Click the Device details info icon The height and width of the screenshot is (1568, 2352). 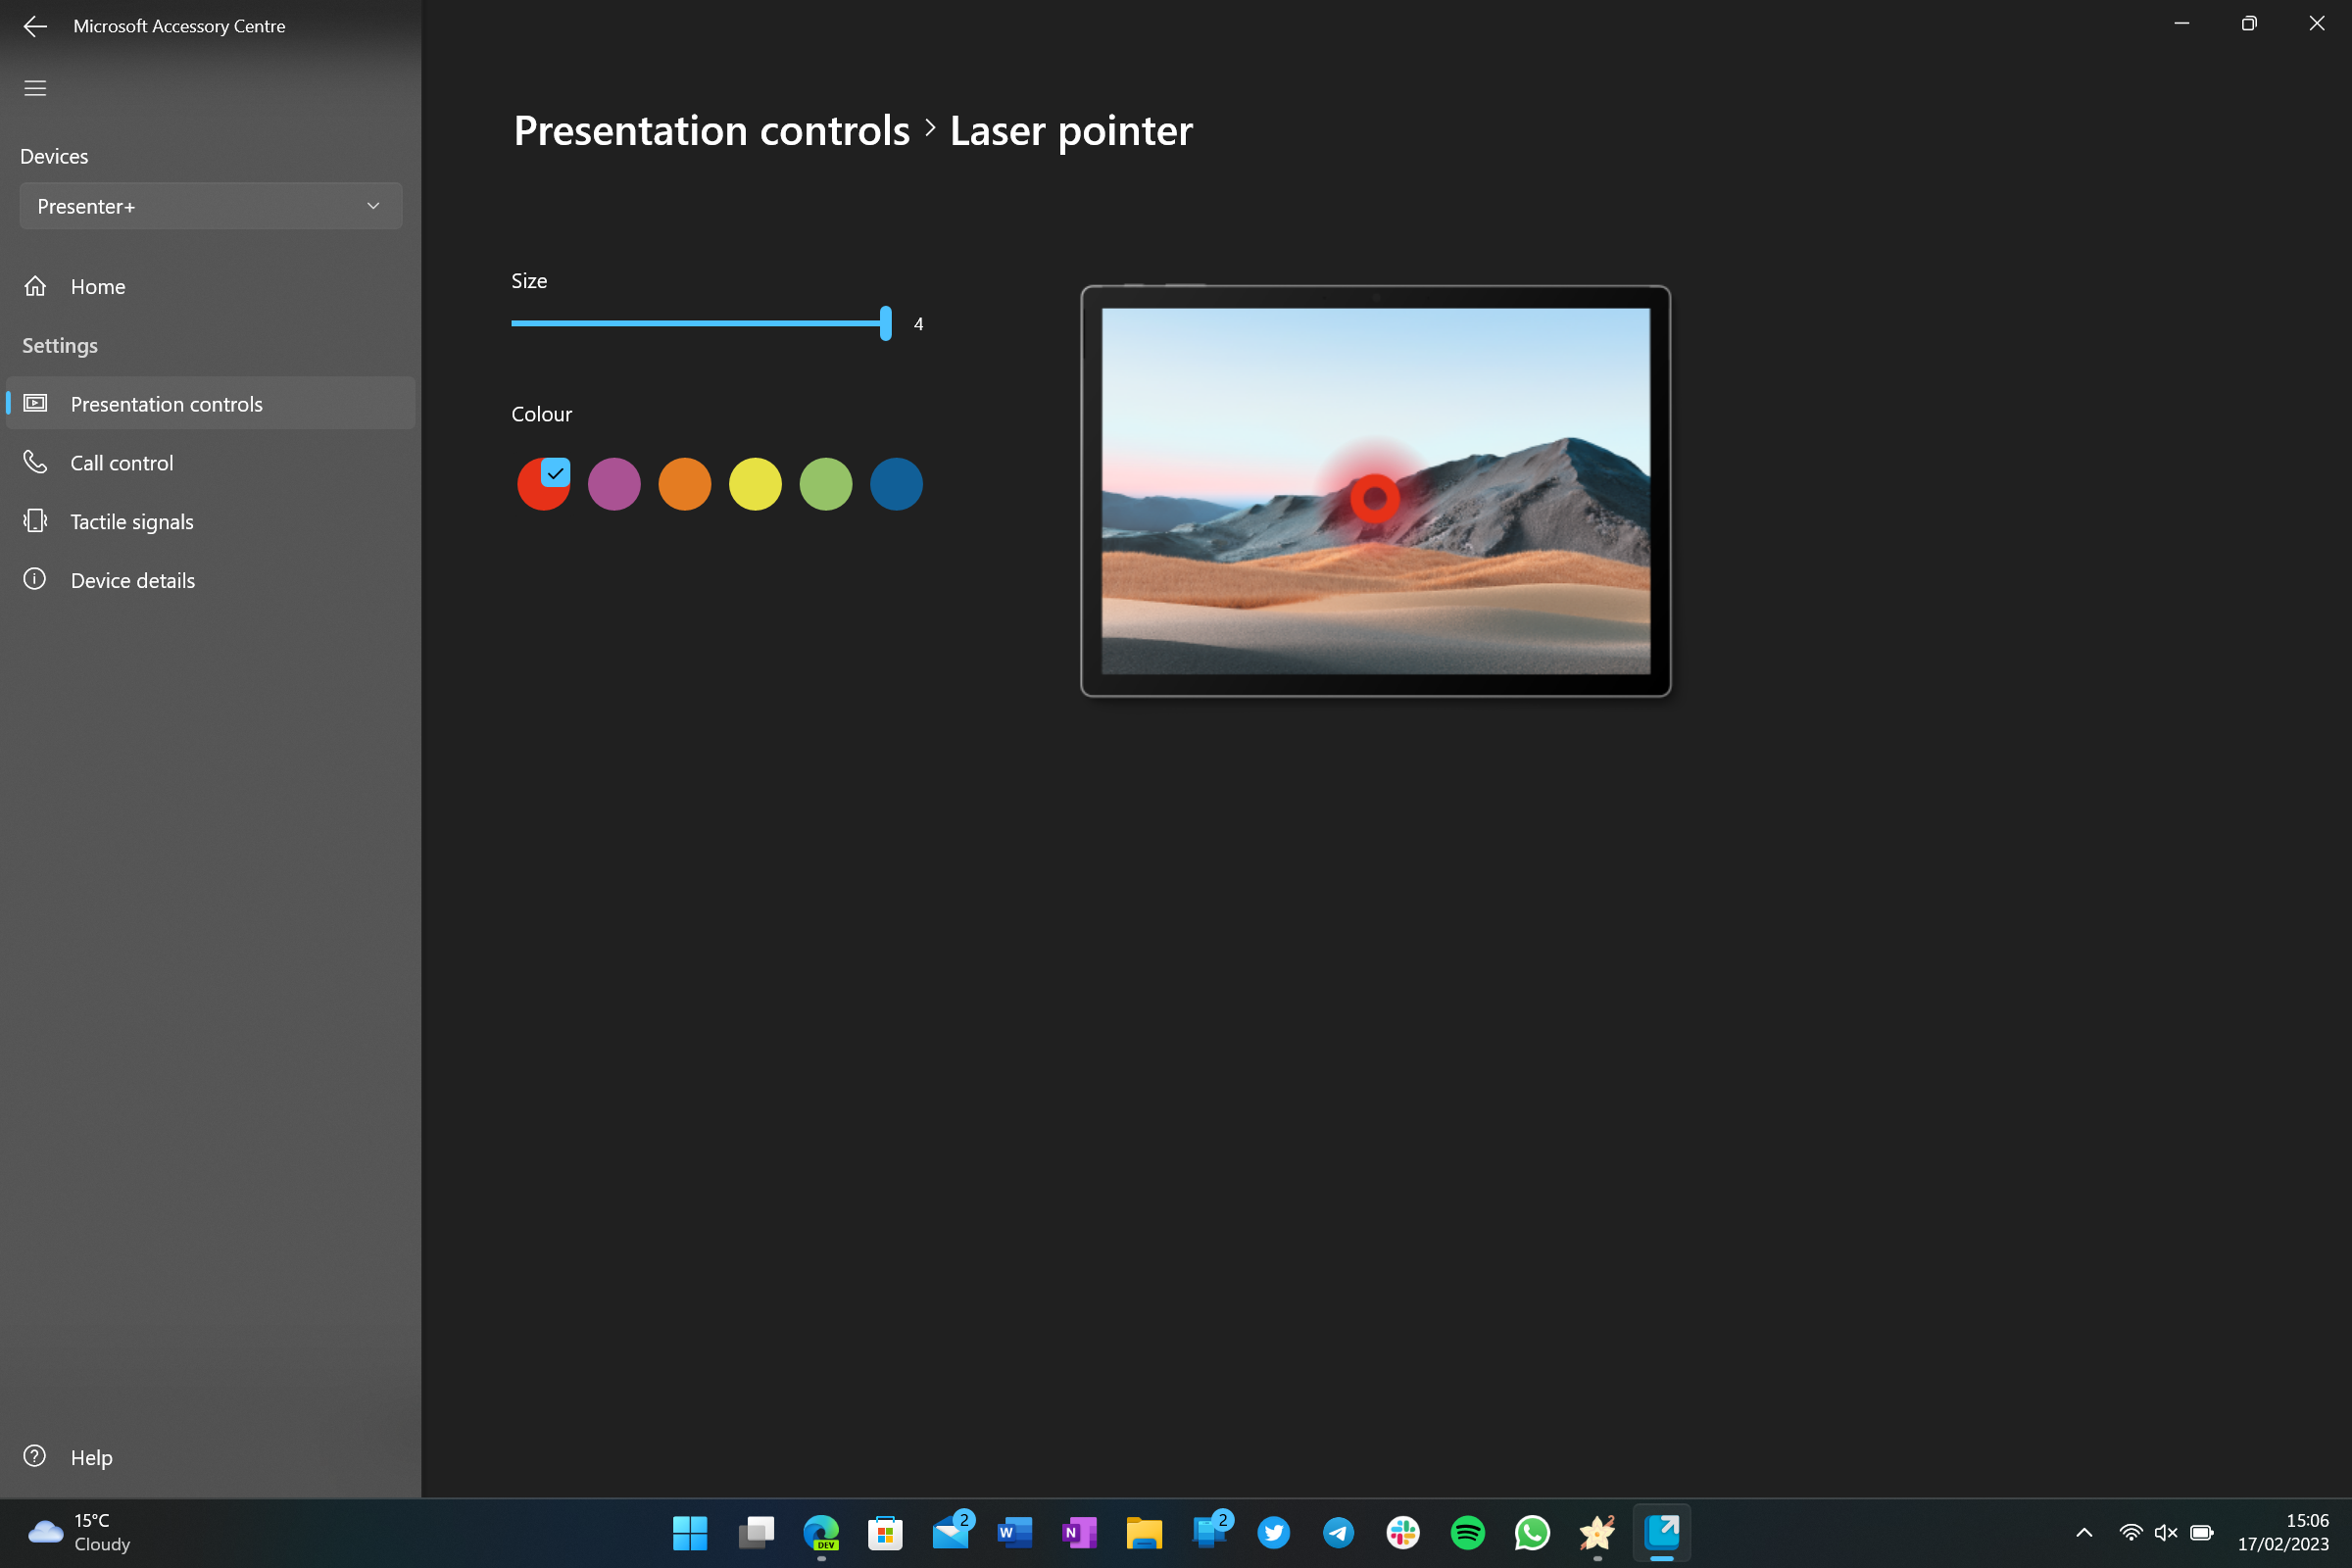(35, 580)
